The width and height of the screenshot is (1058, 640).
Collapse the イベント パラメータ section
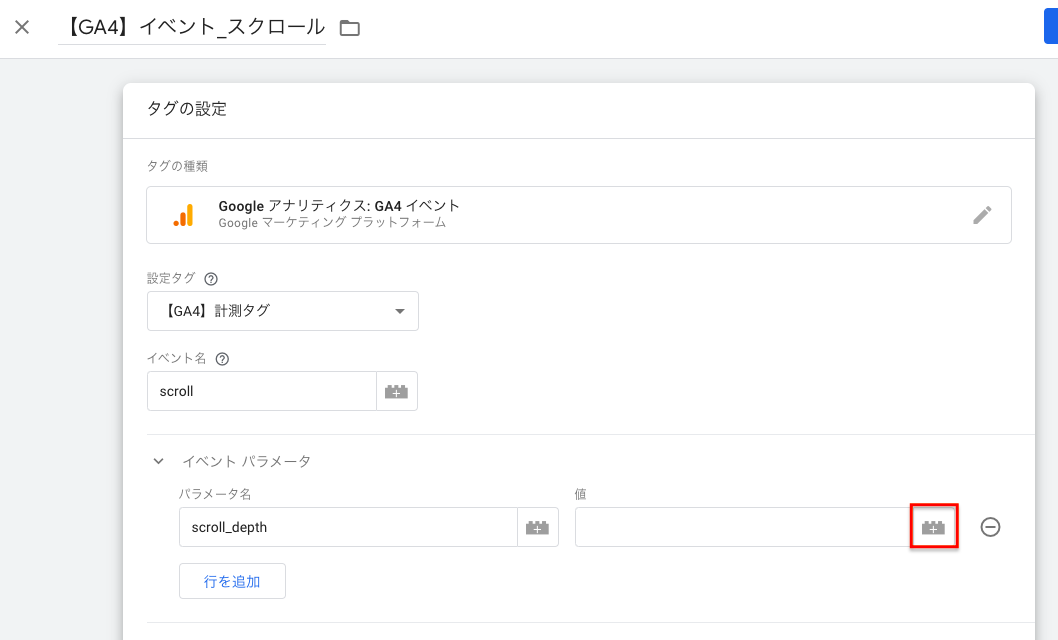click(159, 461)
